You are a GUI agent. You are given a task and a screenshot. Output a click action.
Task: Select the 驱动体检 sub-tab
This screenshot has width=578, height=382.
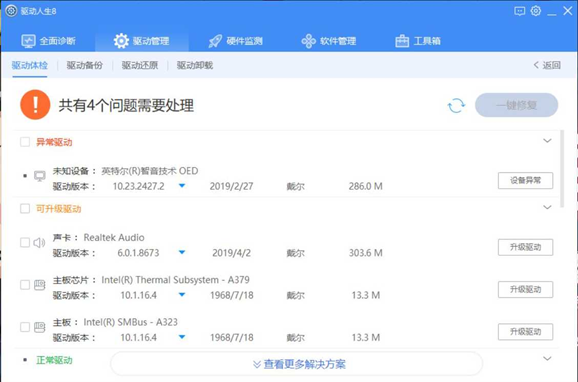coord(29,65)
